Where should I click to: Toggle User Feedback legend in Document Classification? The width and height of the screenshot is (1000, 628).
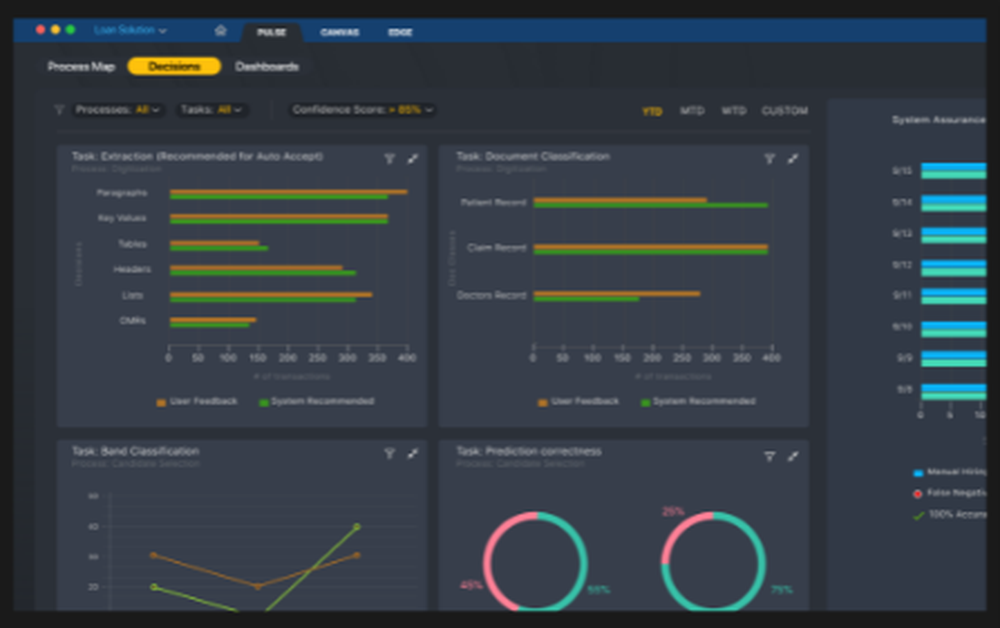pyautogui.click(x=578, y=402)
